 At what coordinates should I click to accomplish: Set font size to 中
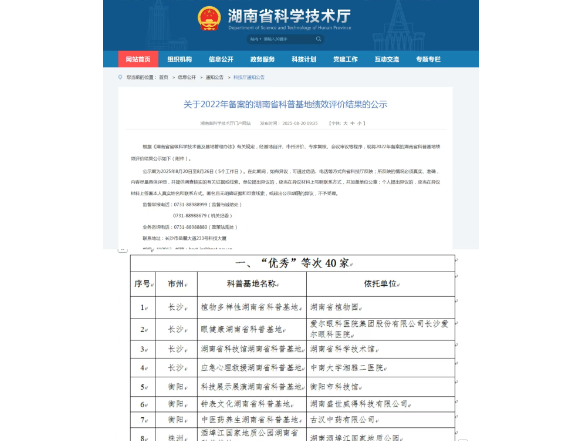(352, 123)
